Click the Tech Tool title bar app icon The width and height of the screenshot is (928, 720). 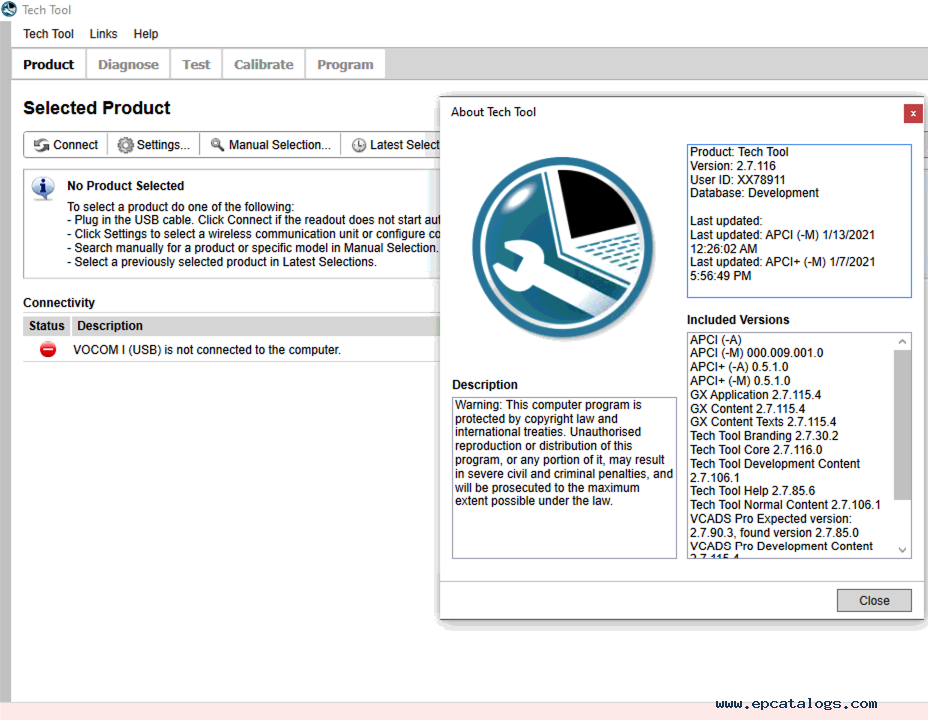point(9,10)
